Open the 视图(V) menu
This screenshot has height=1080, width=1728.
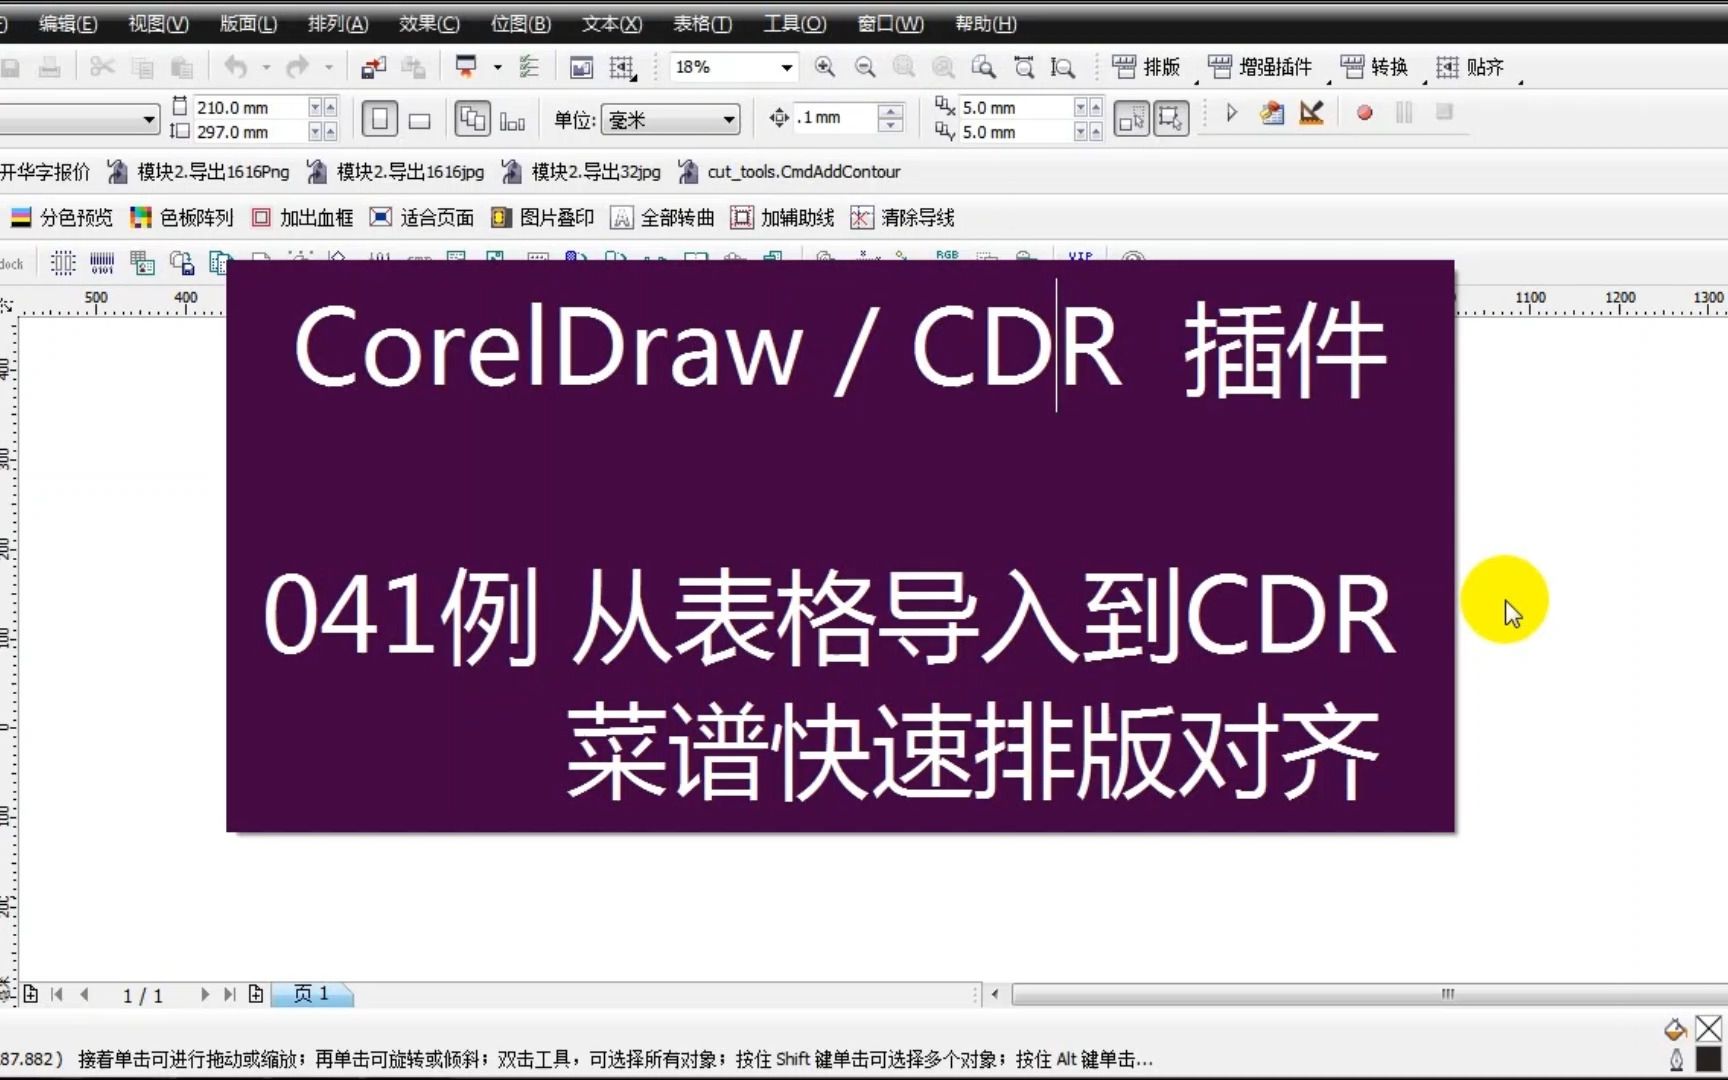158,23
